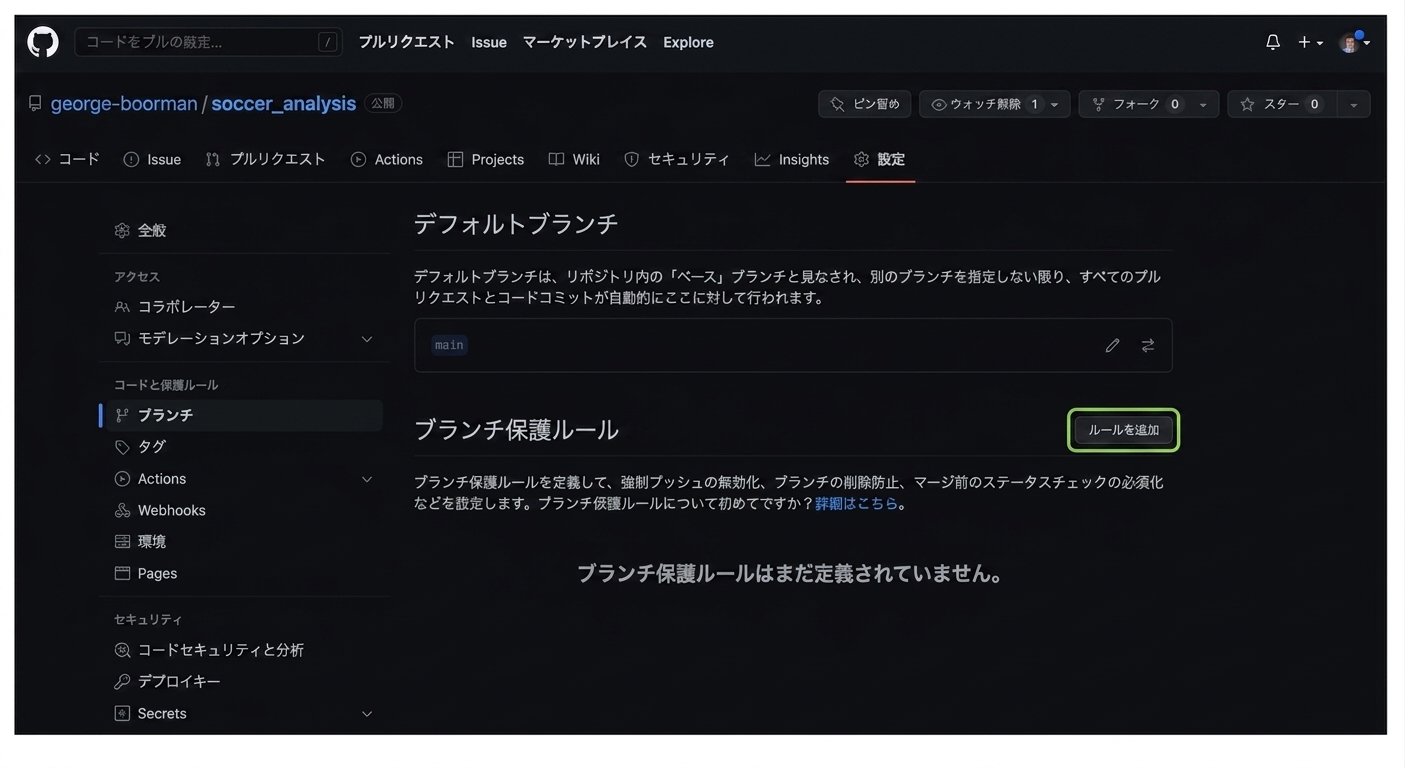This screenshot has height=768, width=1405.
Task: Expand the モデレーションオプション chevron
Action: (367, 339)
